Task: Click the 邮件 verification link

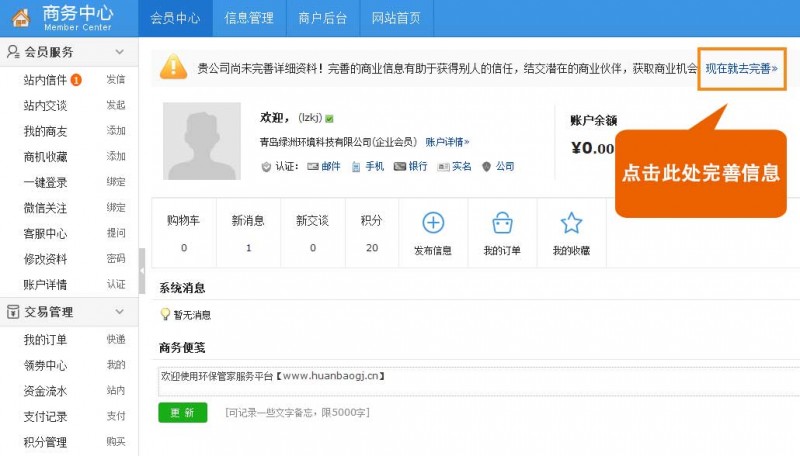Action: [331, 166]
